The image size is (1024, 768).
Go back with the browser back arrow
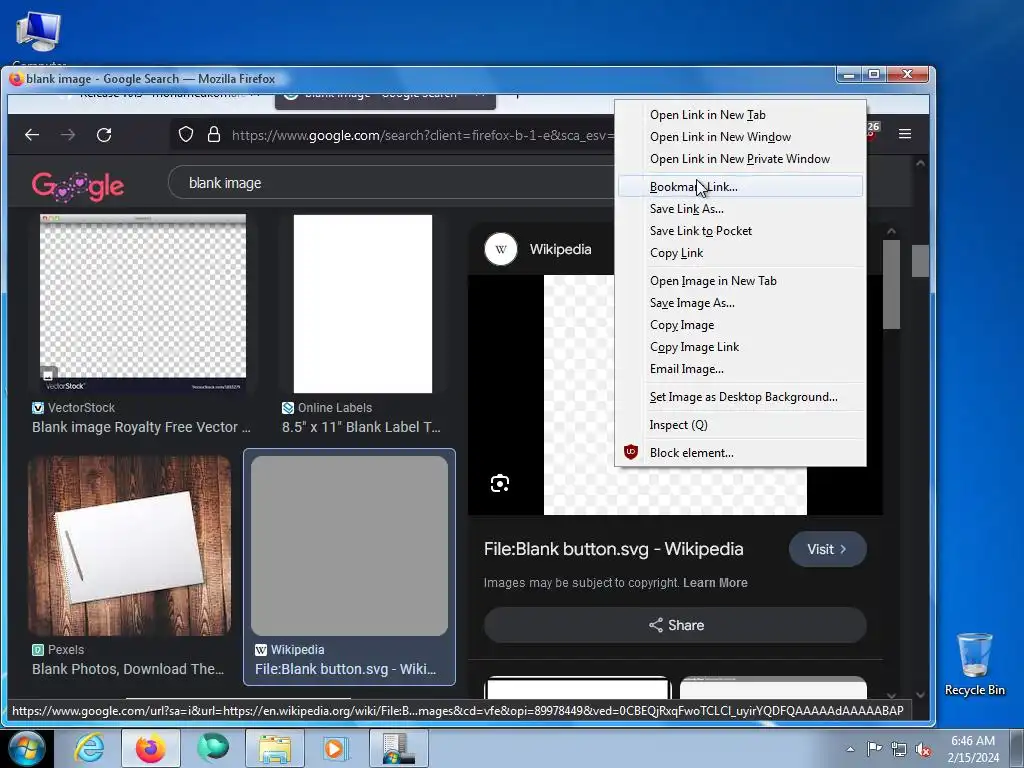pyautogui.click(x=32, y=135)
